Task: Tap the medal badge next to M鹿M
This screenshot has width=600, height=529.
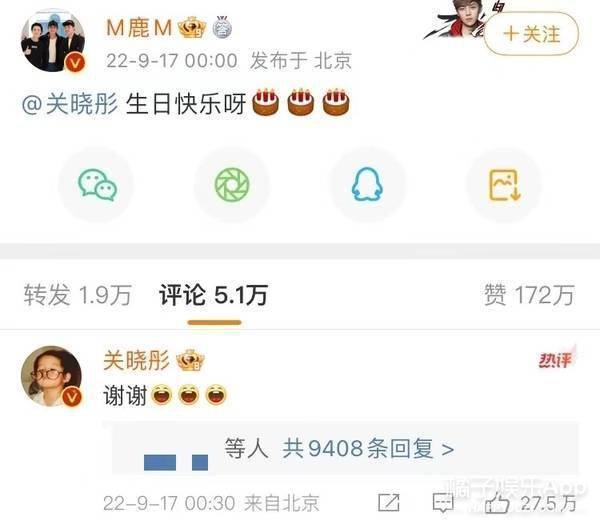Action: [222, 27]
